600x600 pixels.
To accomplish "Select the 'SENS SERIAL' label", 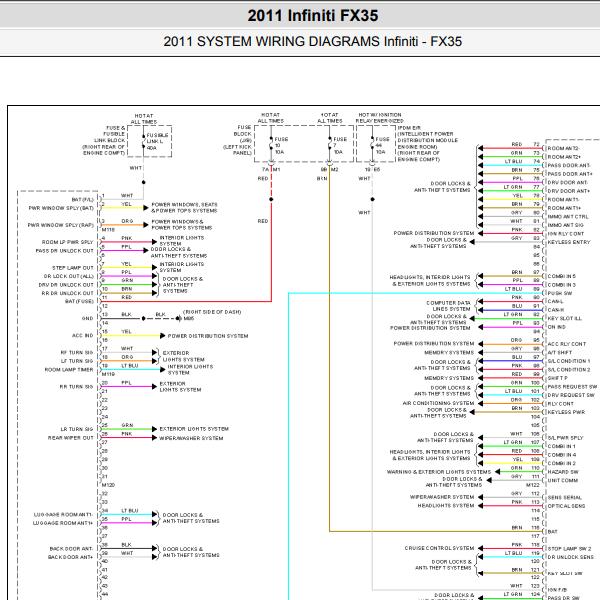I will pyautogui.click(x=564, y=497).
